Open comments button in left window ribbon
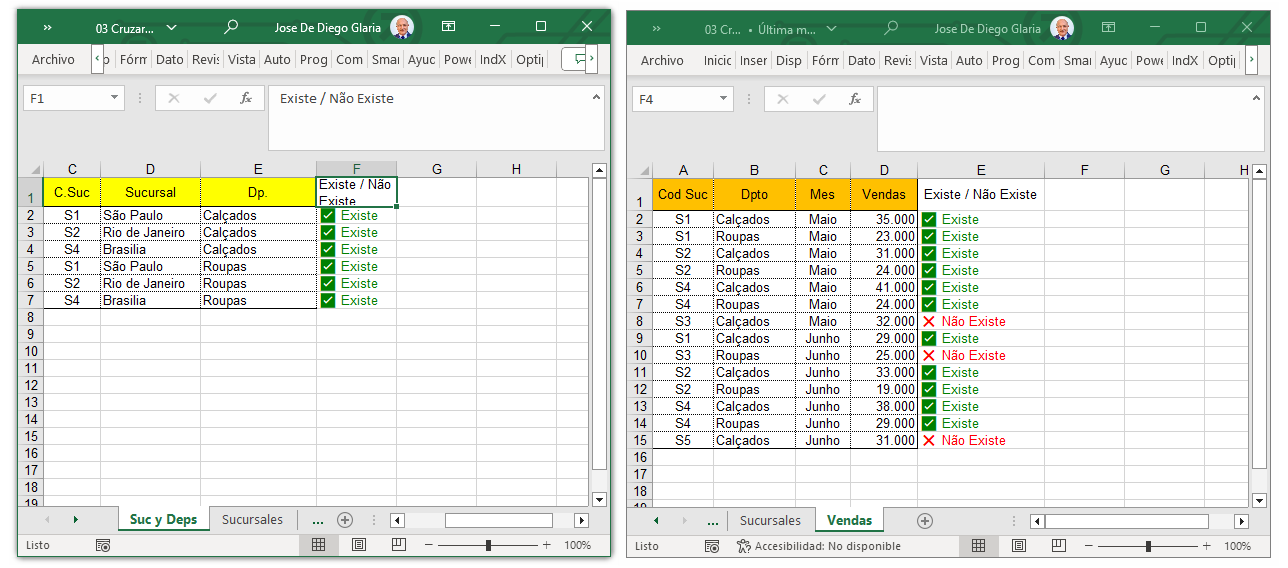The height and width of the screenshot is (568, 1288). [574, 60]
